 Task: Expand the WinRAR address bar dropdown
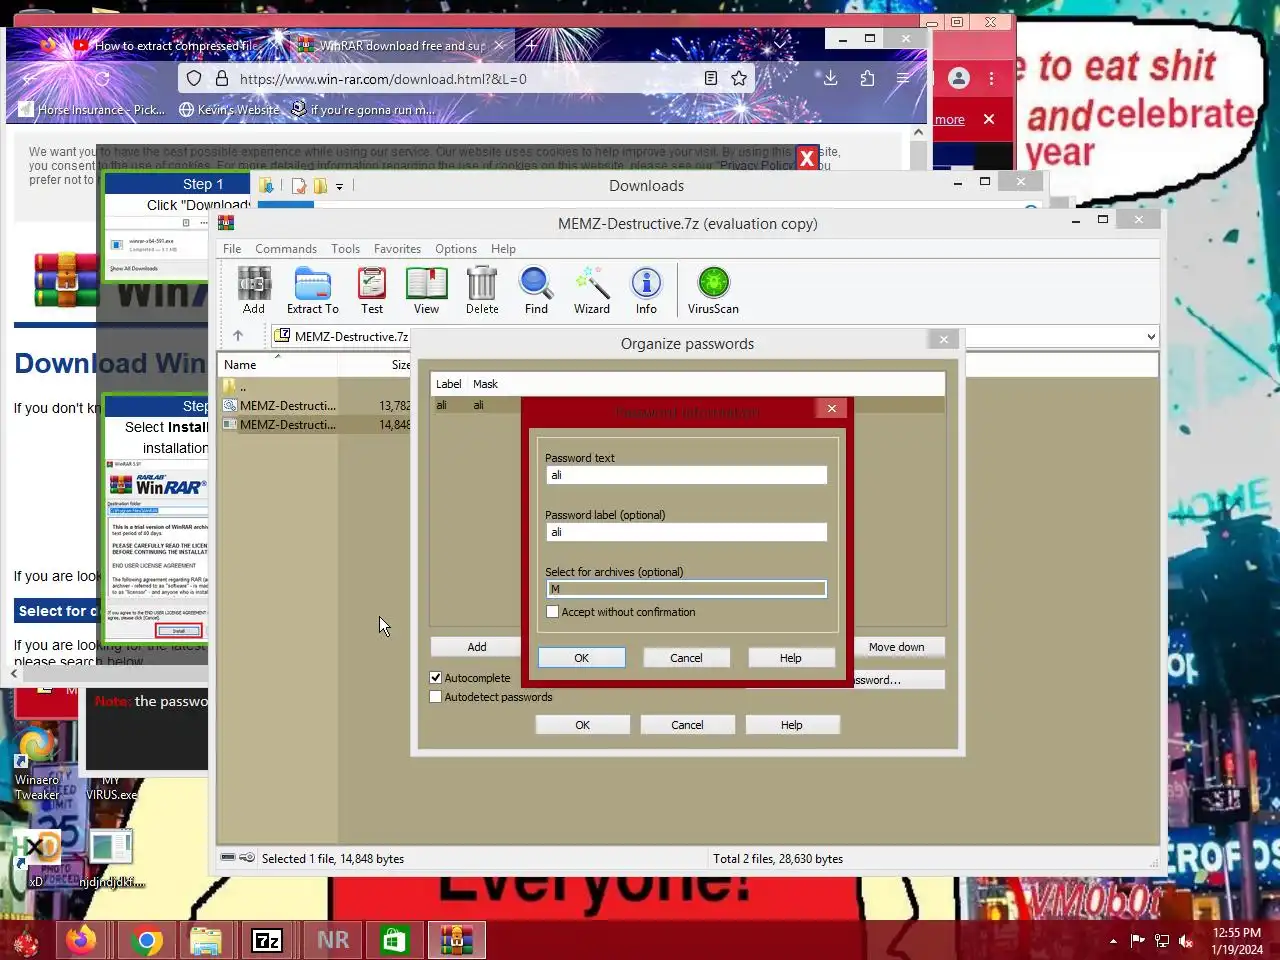click(1151, 337)
